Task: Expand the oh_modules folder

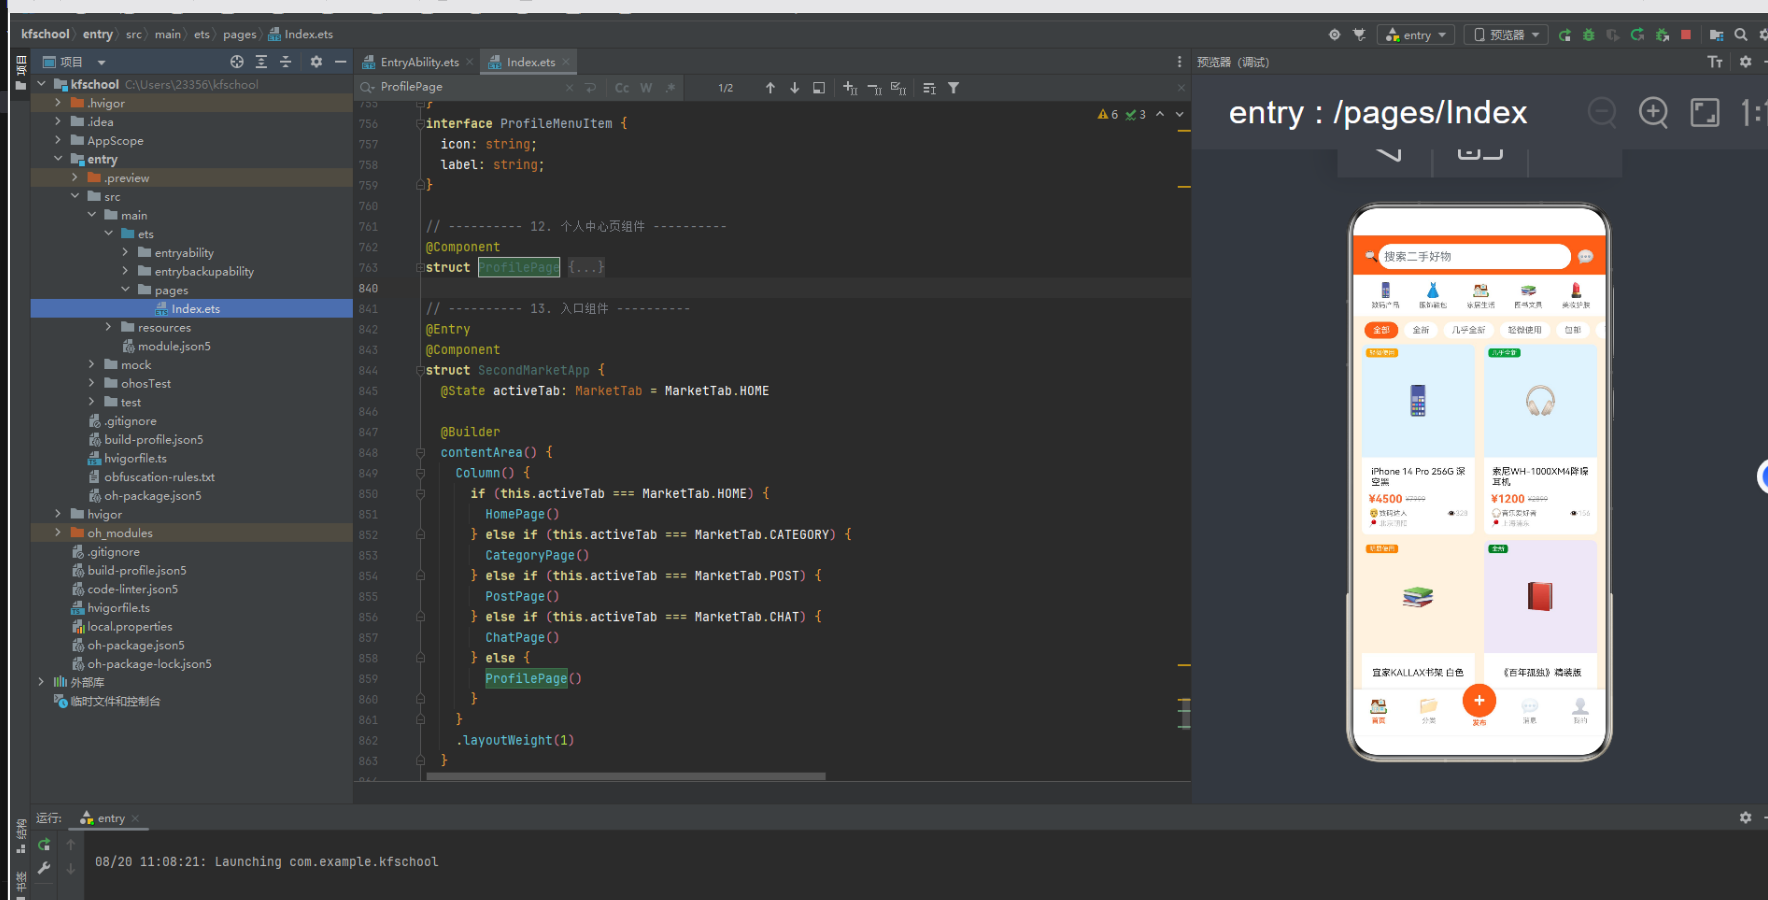Action: pos(58,533)
